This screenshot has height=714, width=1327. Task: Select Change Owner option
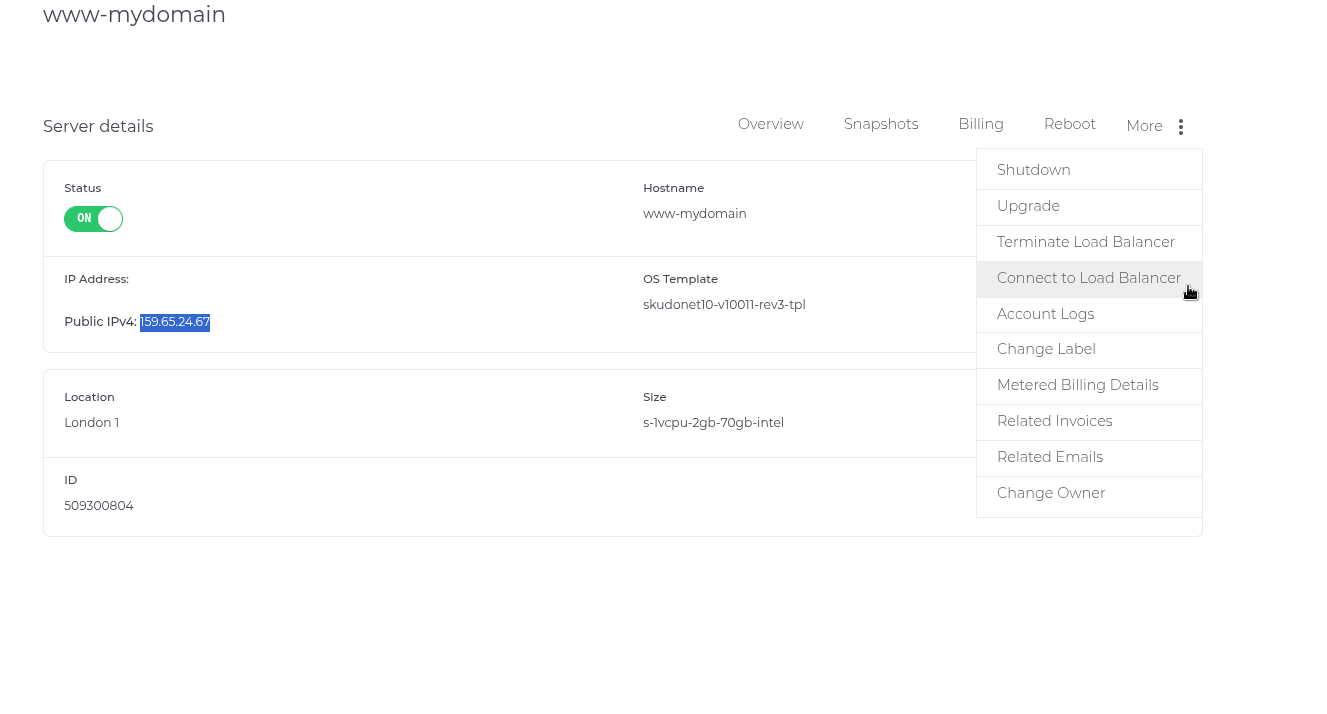coord(1050,493)
